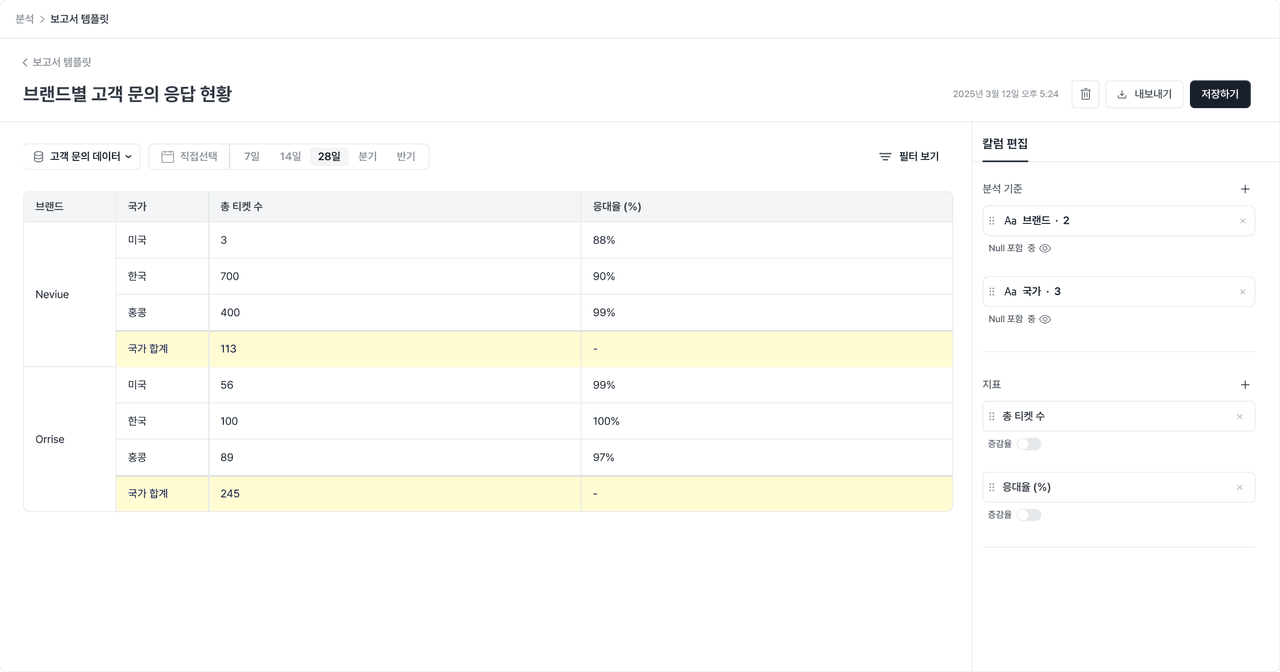Click the 응대율 (%) column header
This screenshot has height=672, width=1280.
click(767, 207)
